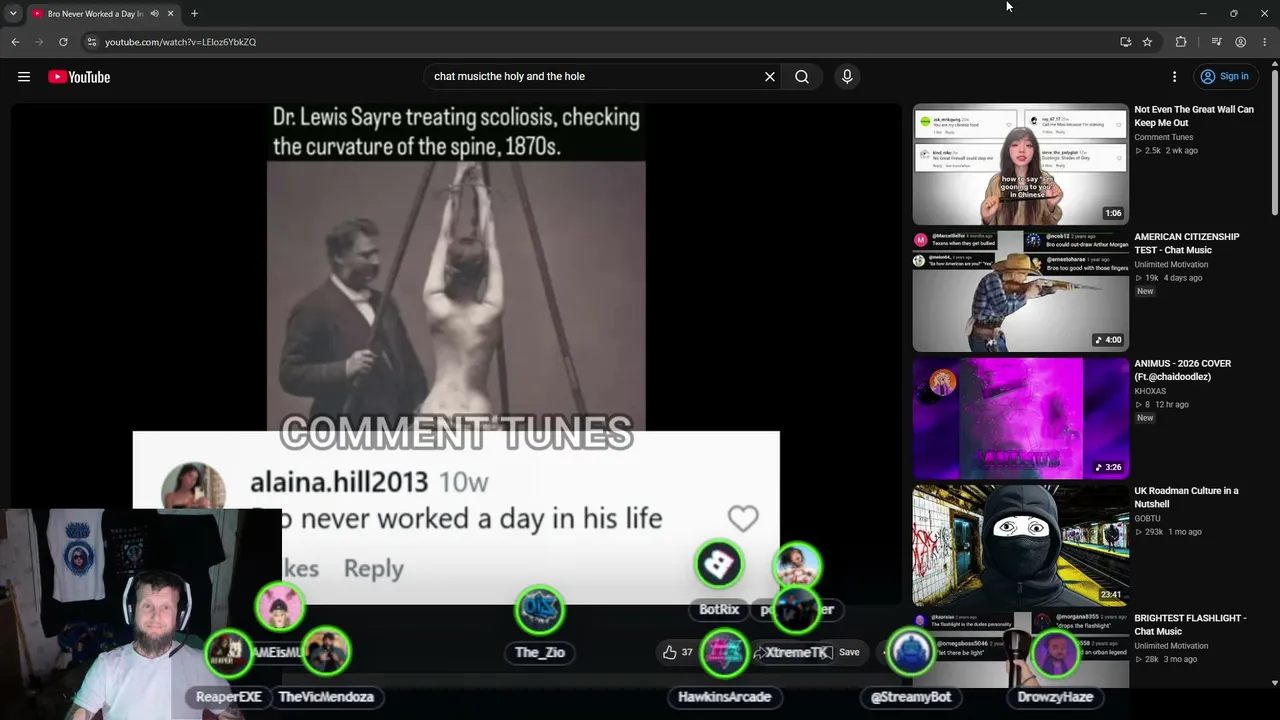Open Not Even The Great Wall thumbnail

(x=1020, y=164)
